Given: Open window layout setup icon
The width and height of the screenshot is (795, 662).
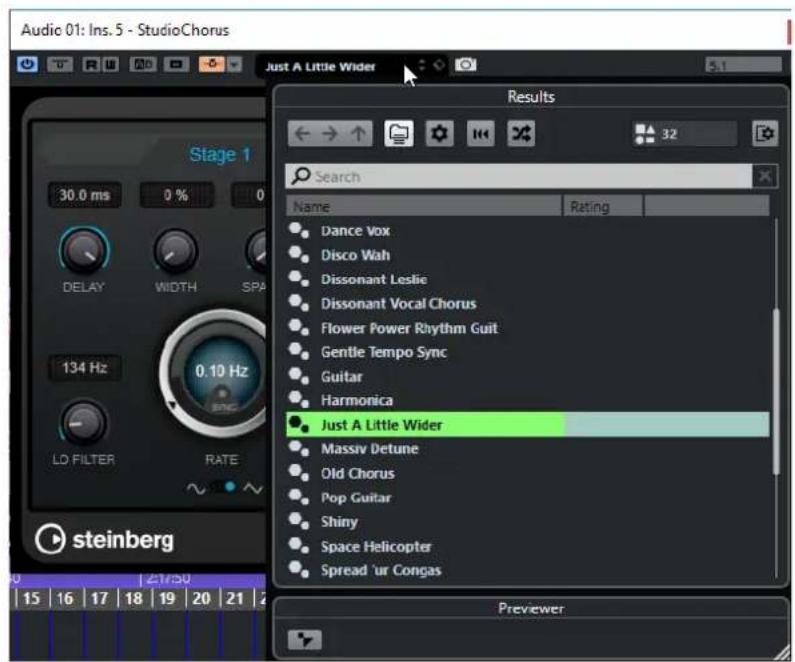Looking at the screenshot, I should (765, 134).
